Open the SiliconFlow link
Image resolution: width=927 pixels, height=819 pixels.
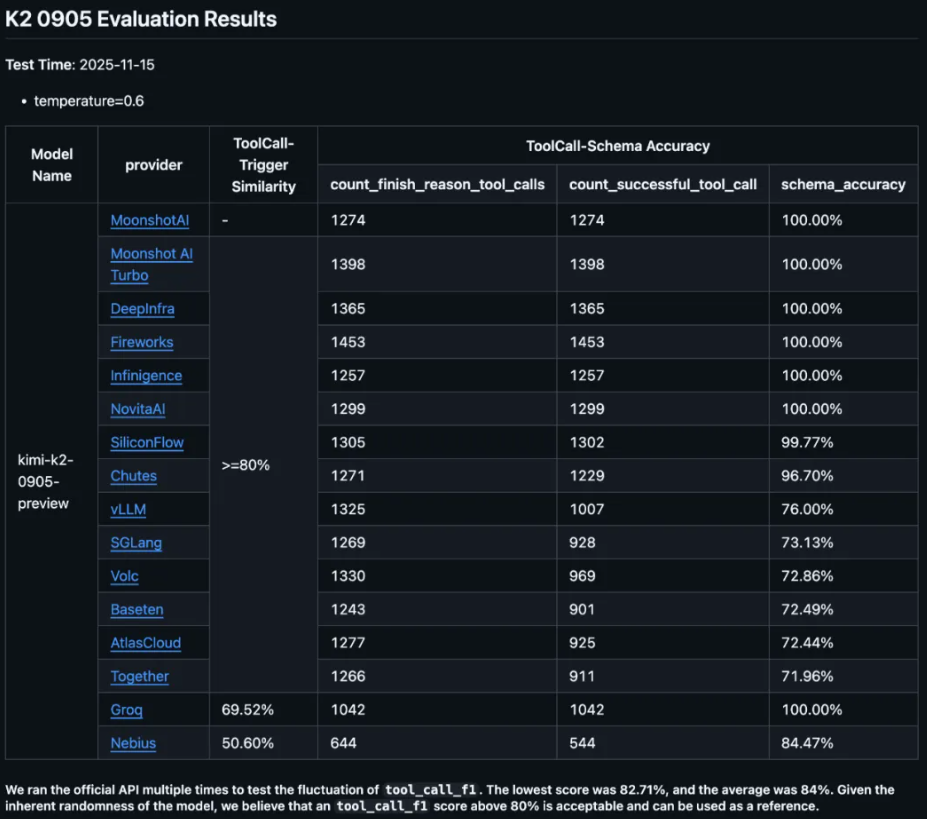[147, 442]
